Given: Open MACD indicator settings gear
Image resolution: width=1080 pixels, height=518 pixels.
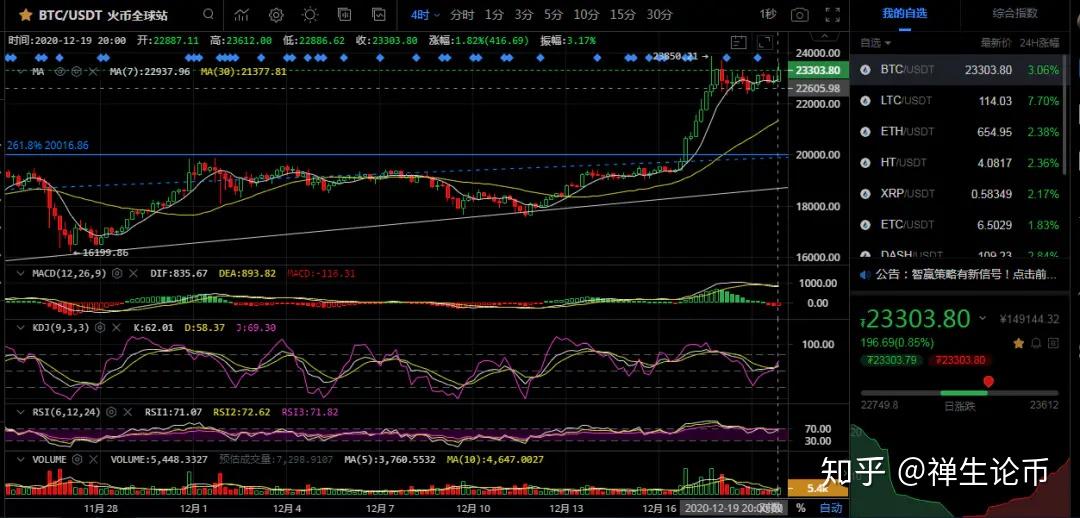Looking at the screenshot, I should (117, 273).
